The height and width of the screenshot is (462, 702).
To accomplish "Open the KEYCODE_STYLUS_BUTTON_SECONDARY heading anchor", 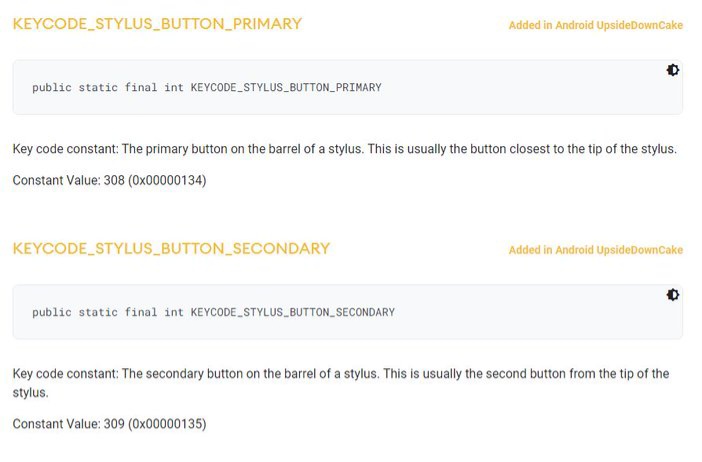I will click(171, 248).
